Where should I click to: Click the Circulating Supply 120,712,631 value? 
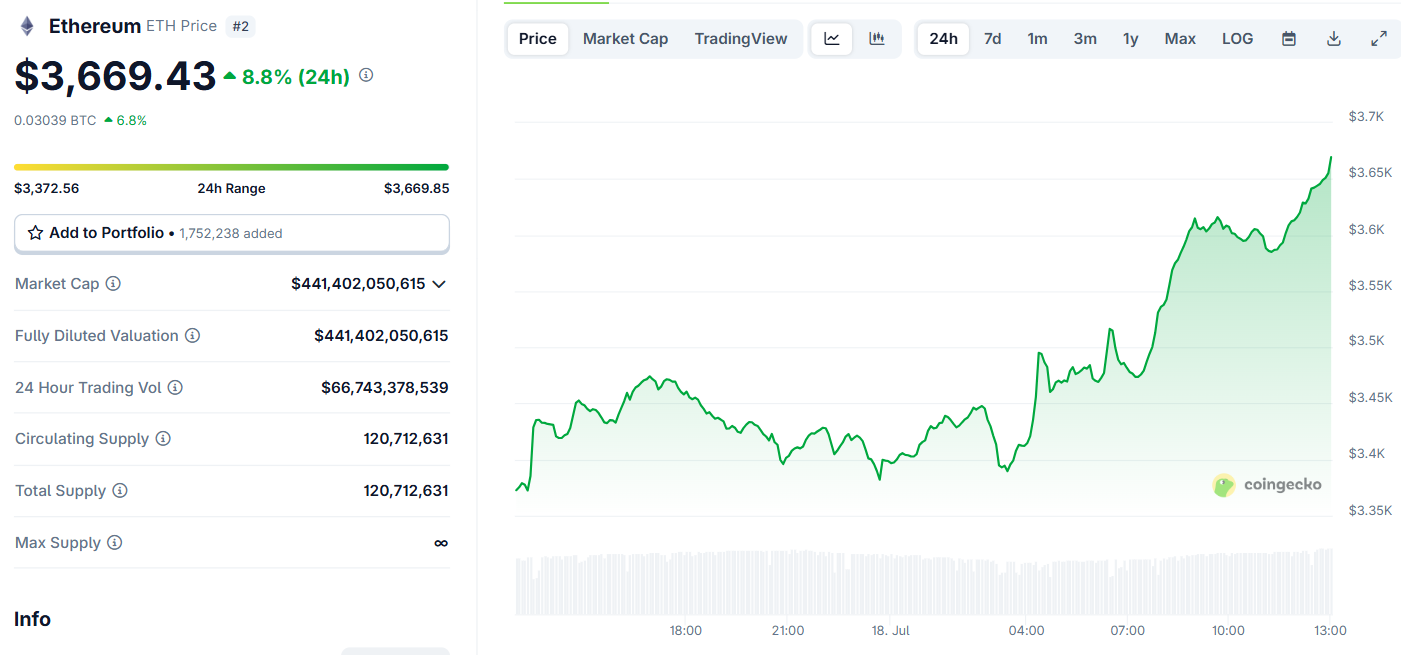[x=406, y=439]
